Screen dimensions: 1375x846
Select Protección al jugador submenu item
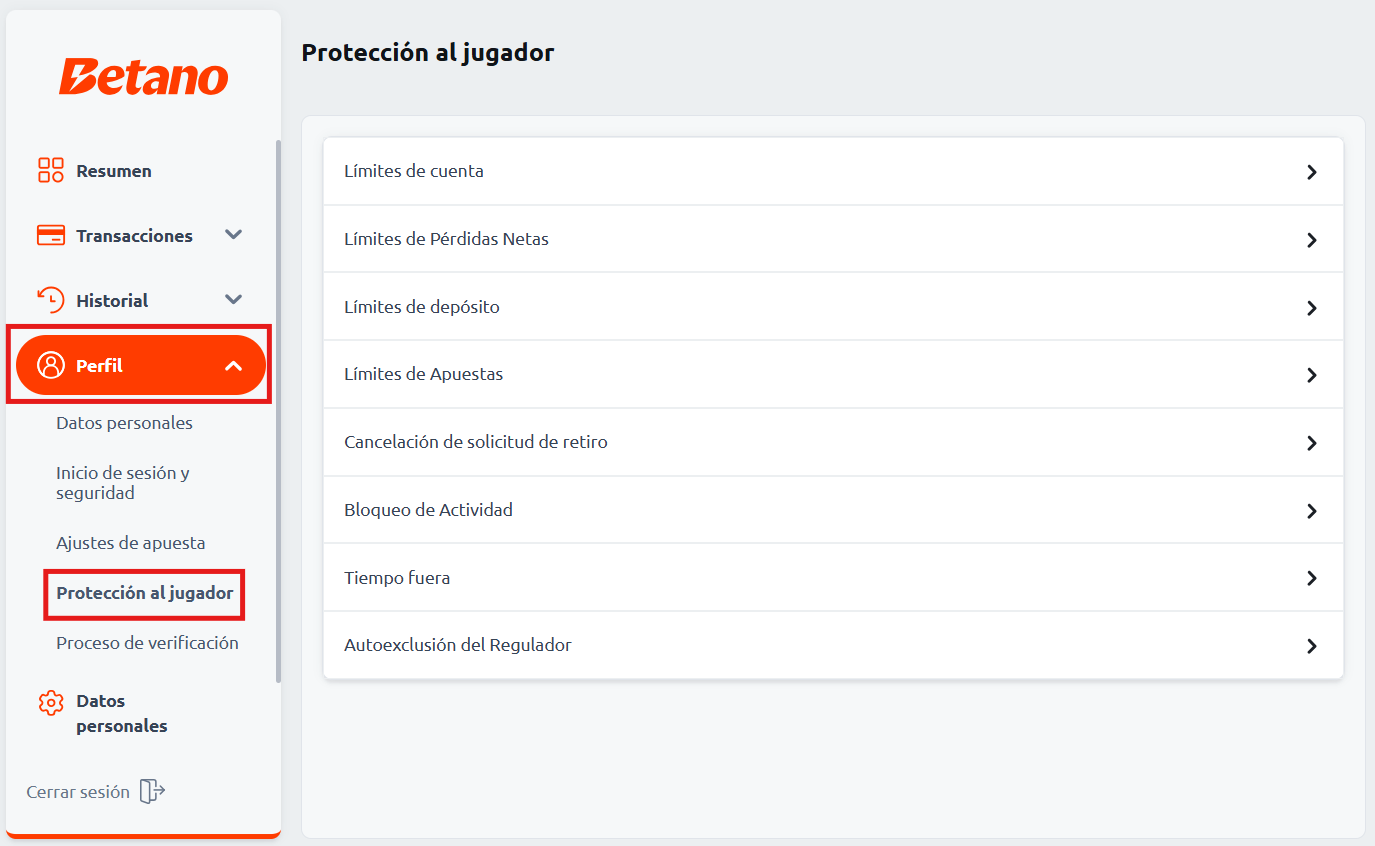coord(145,593)
